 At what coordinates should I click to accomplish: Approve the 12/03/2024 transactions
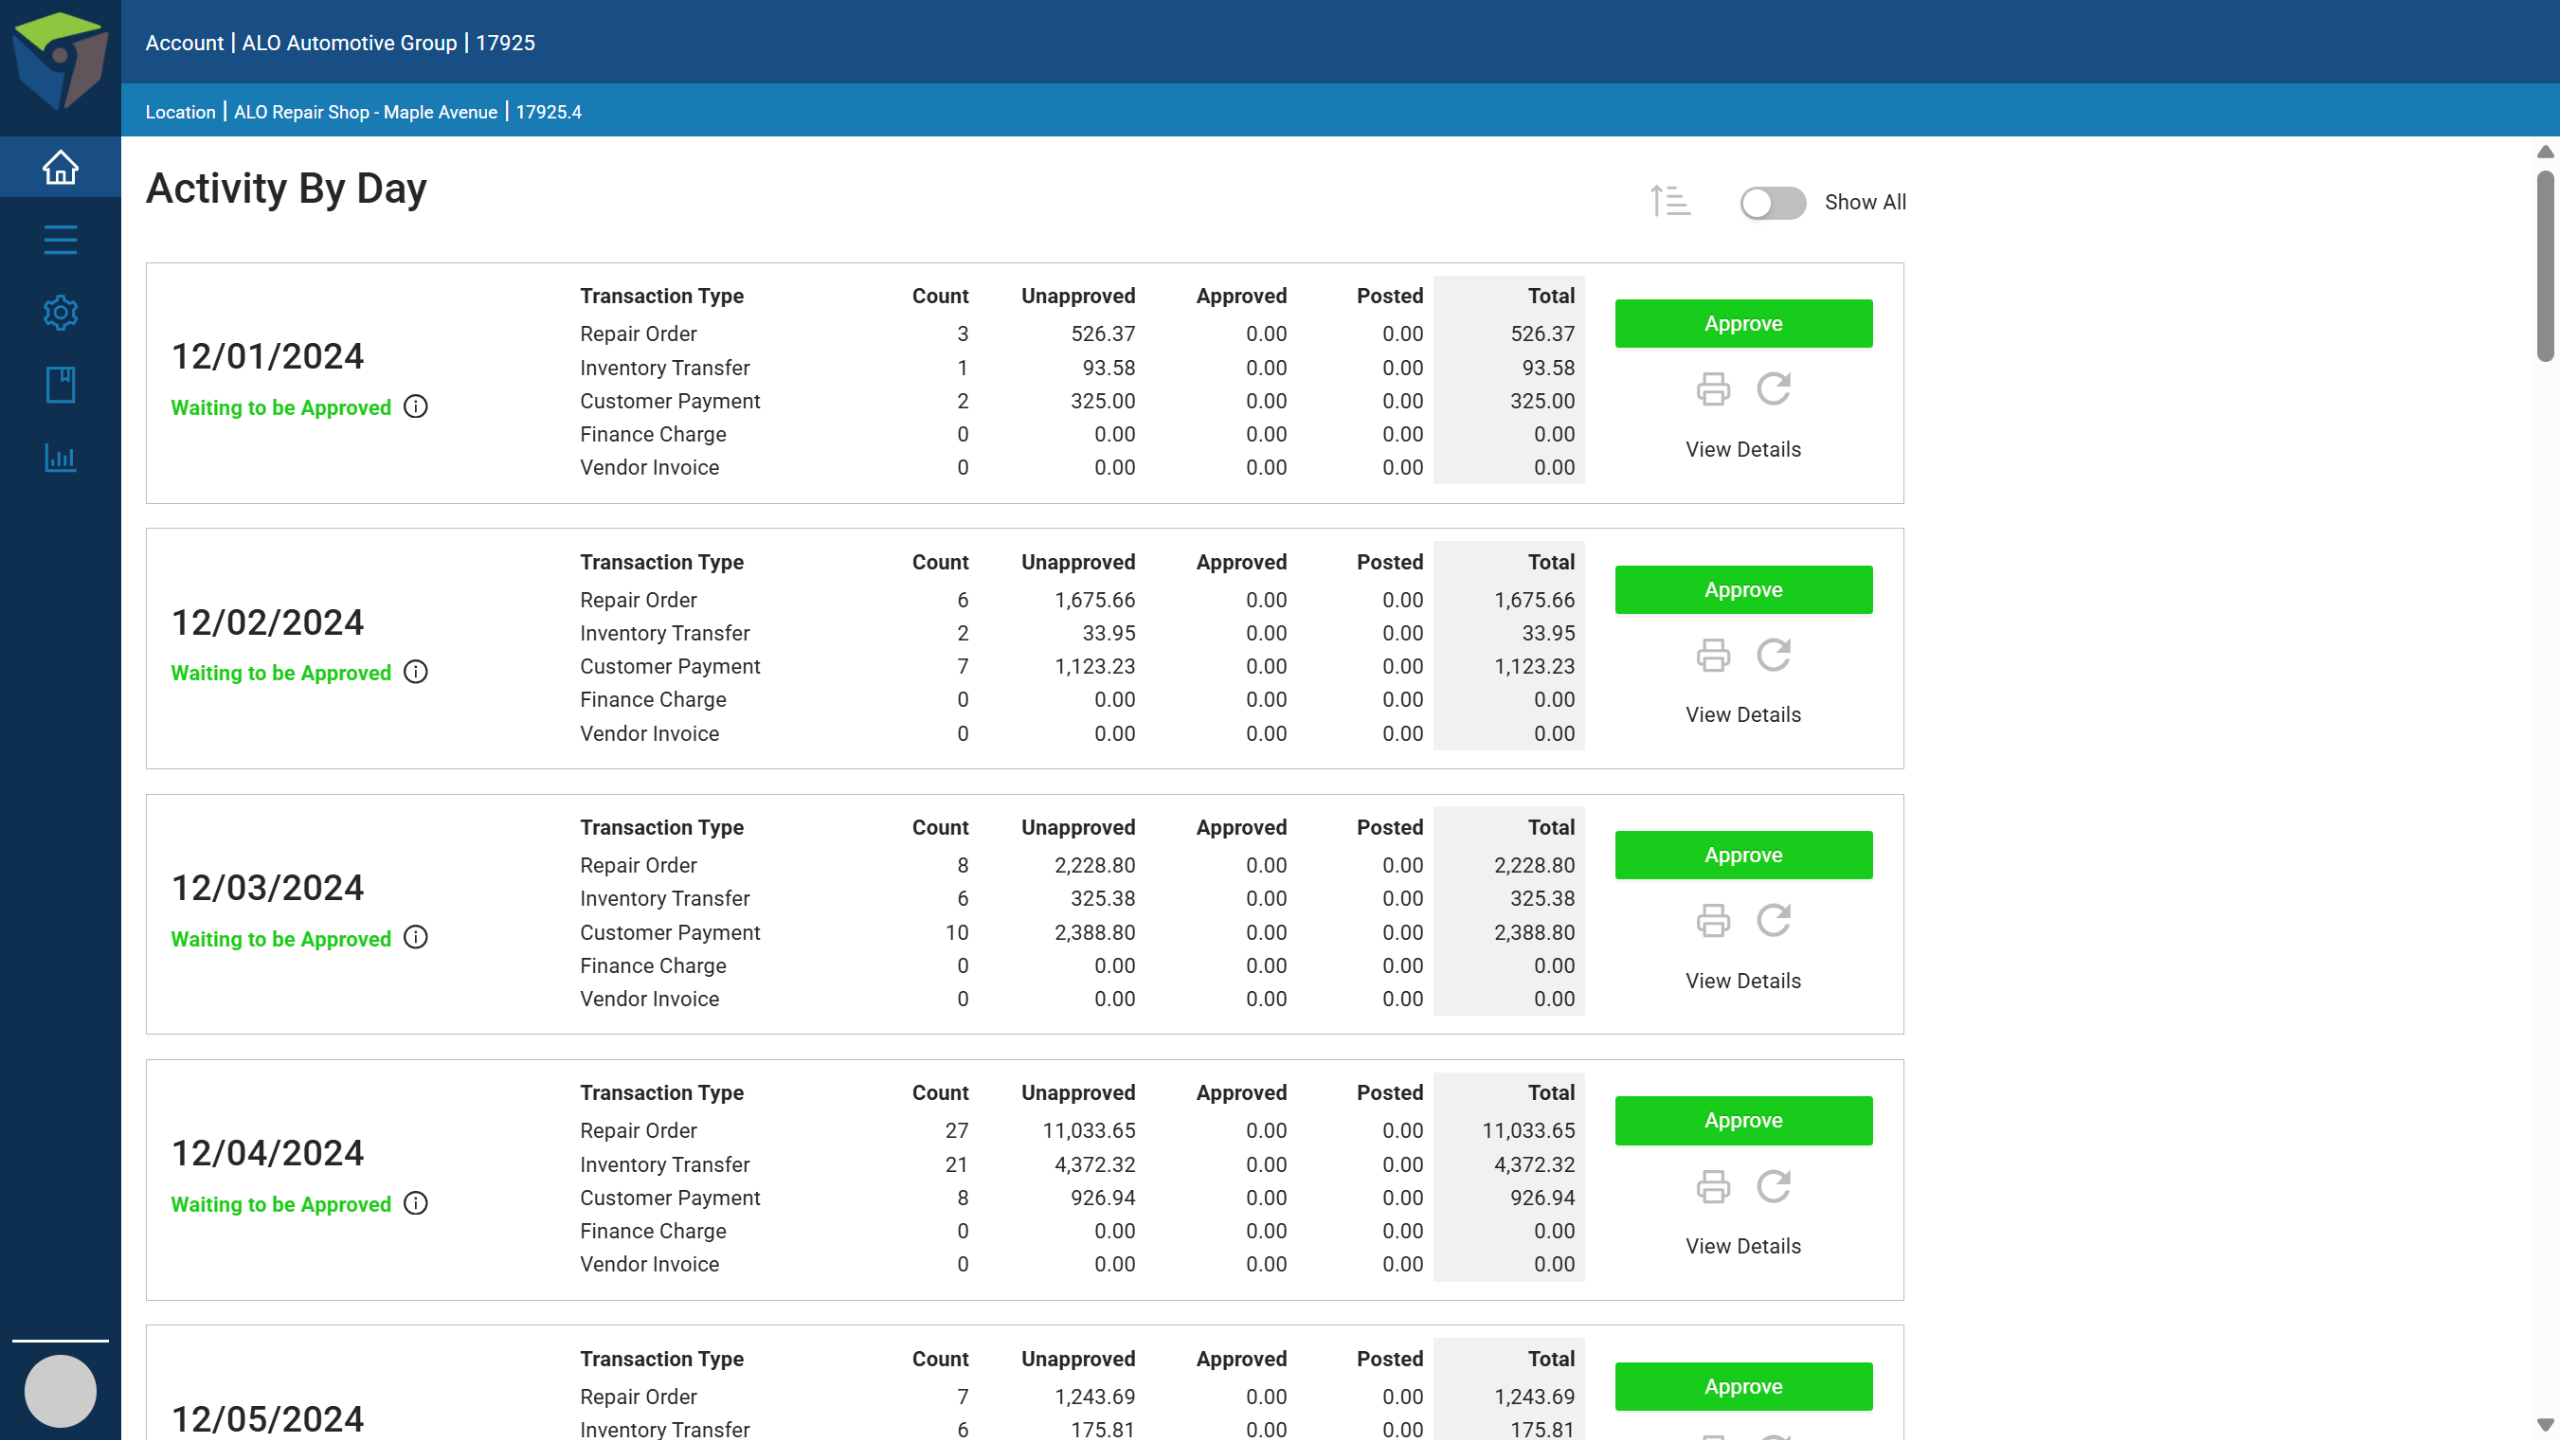(x=1743, y=855)
